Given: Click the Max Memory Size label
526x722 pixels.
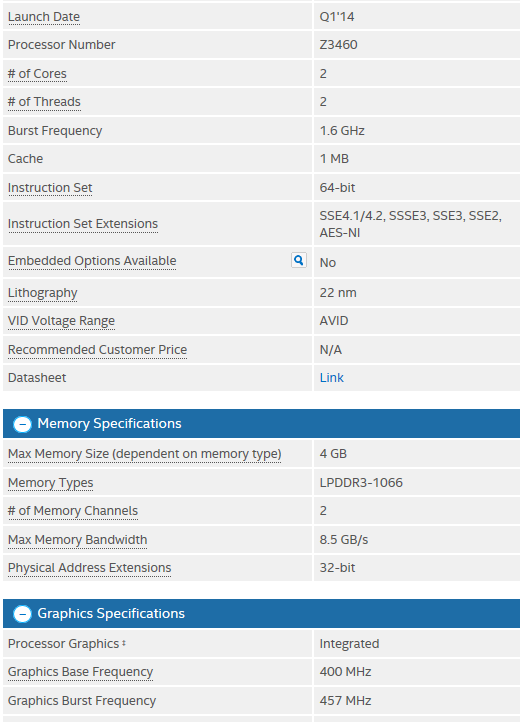Looking at the screenshot, I should tap(145, 454).
